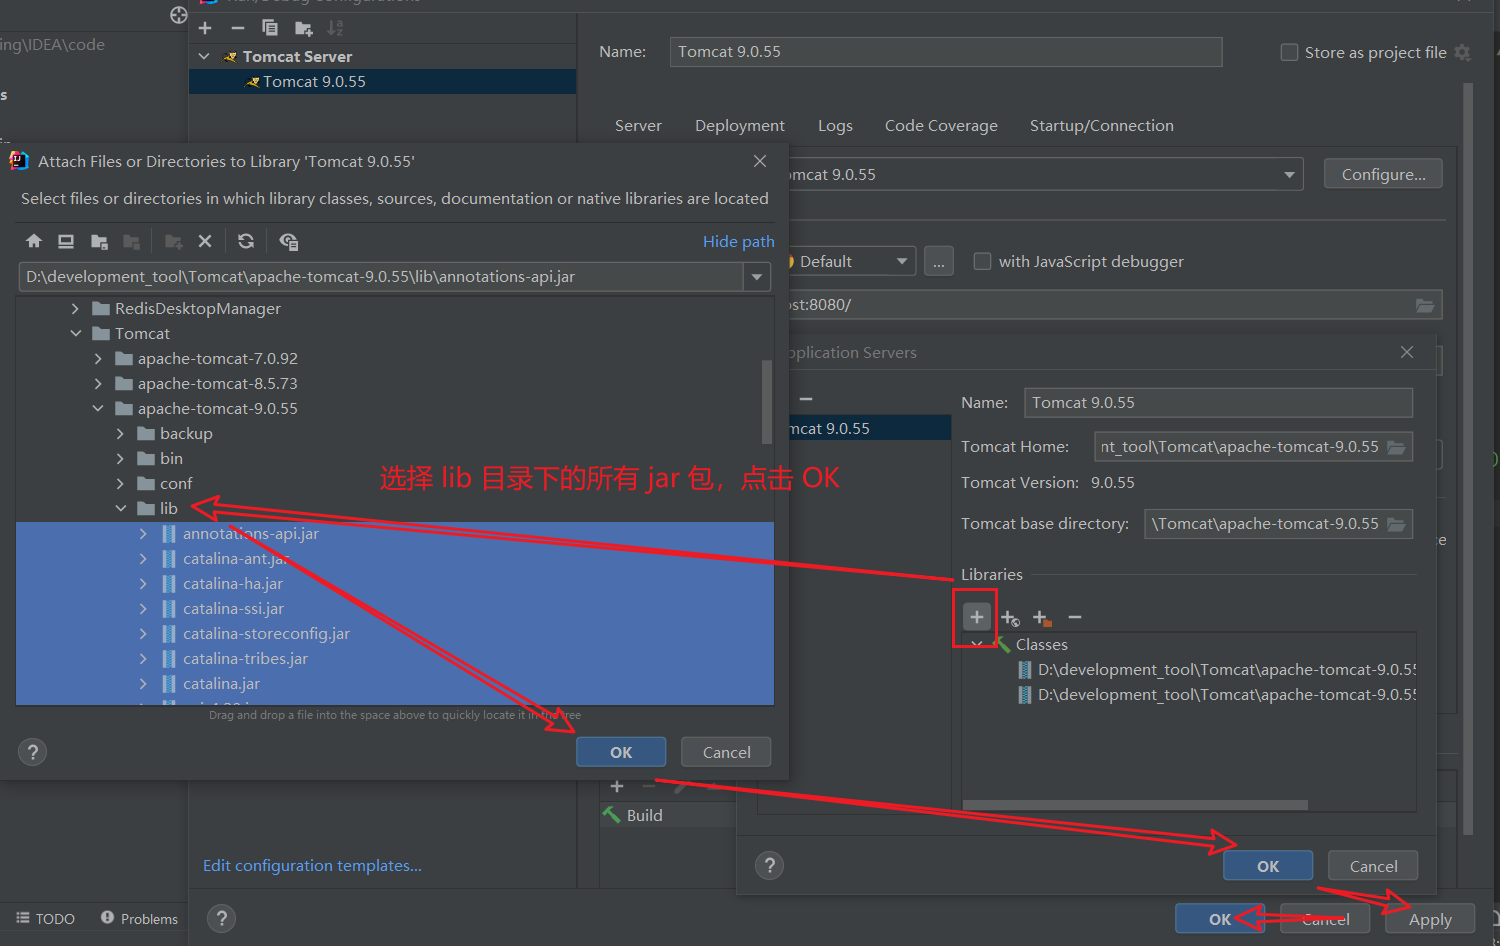Switch to Code Coverage tab
The image size is (1500, 946).
941,126
